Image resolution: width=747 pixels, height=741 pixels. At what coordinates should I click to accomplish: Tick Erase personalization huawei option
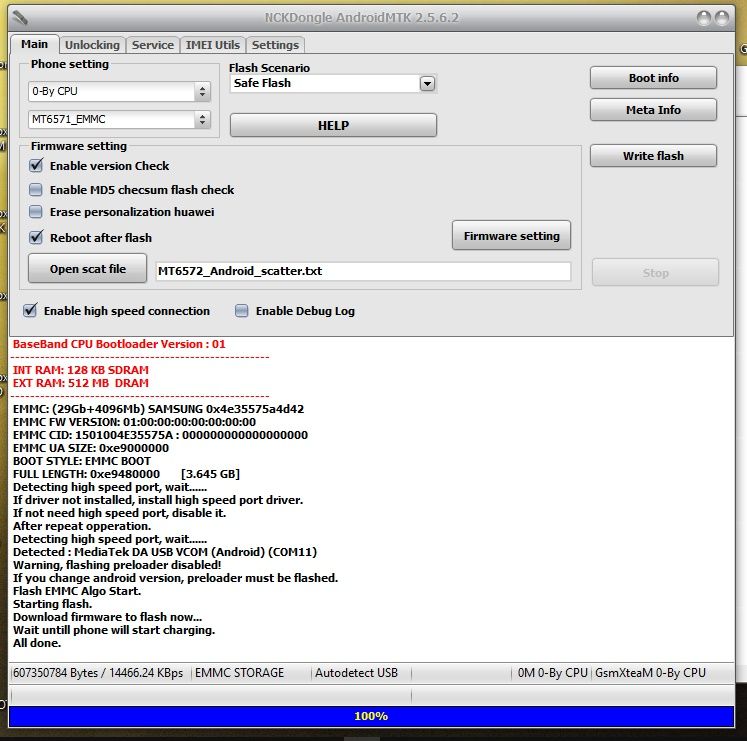tap(36, 212)
